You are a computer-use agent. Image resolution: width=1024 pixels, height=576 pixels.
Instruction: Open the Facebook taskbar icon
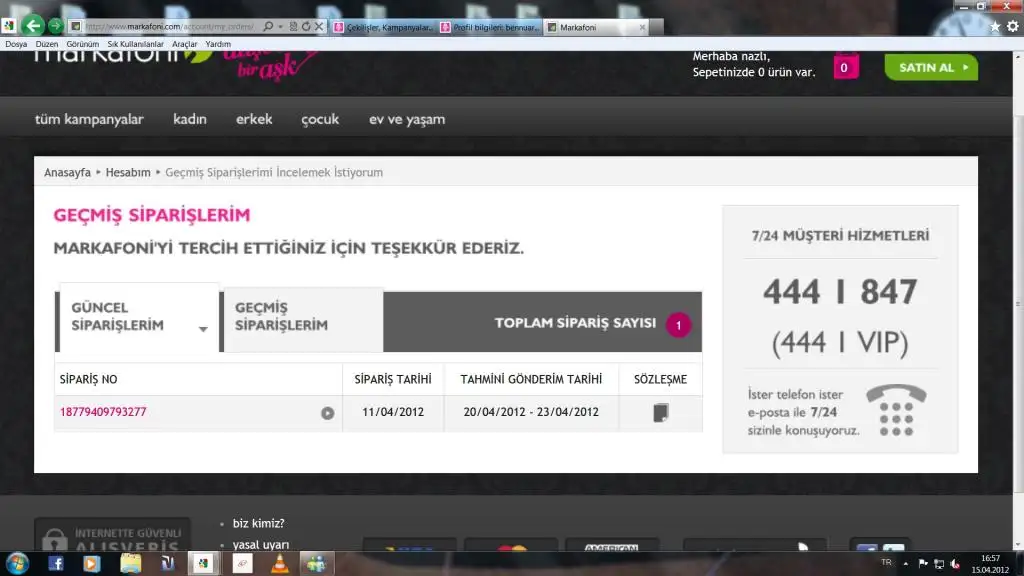point(56,564)
